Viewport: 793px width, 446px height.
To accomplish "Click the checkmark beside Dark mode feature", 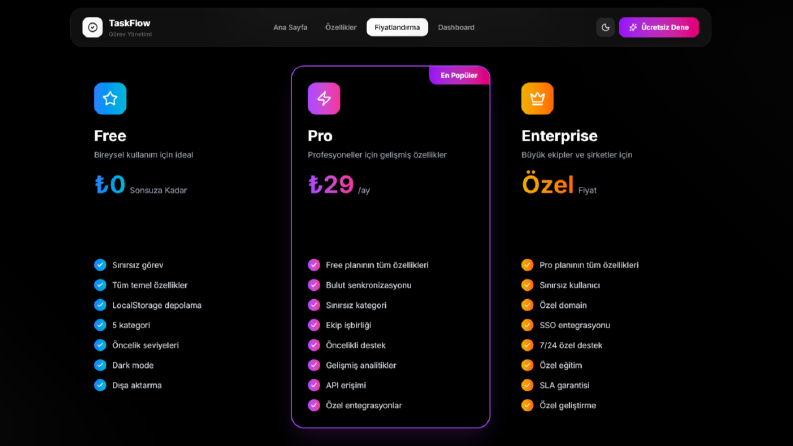I will tap(100, 365).
